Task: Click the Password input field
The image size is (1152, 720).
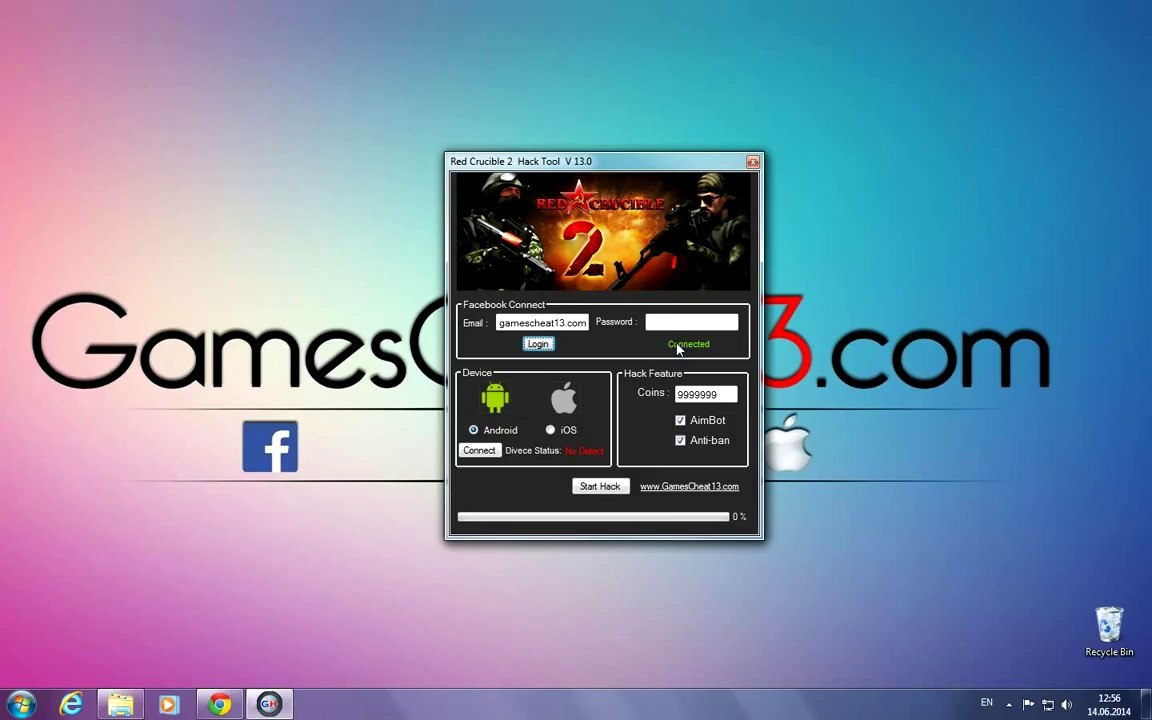Action: click(691, 322)
